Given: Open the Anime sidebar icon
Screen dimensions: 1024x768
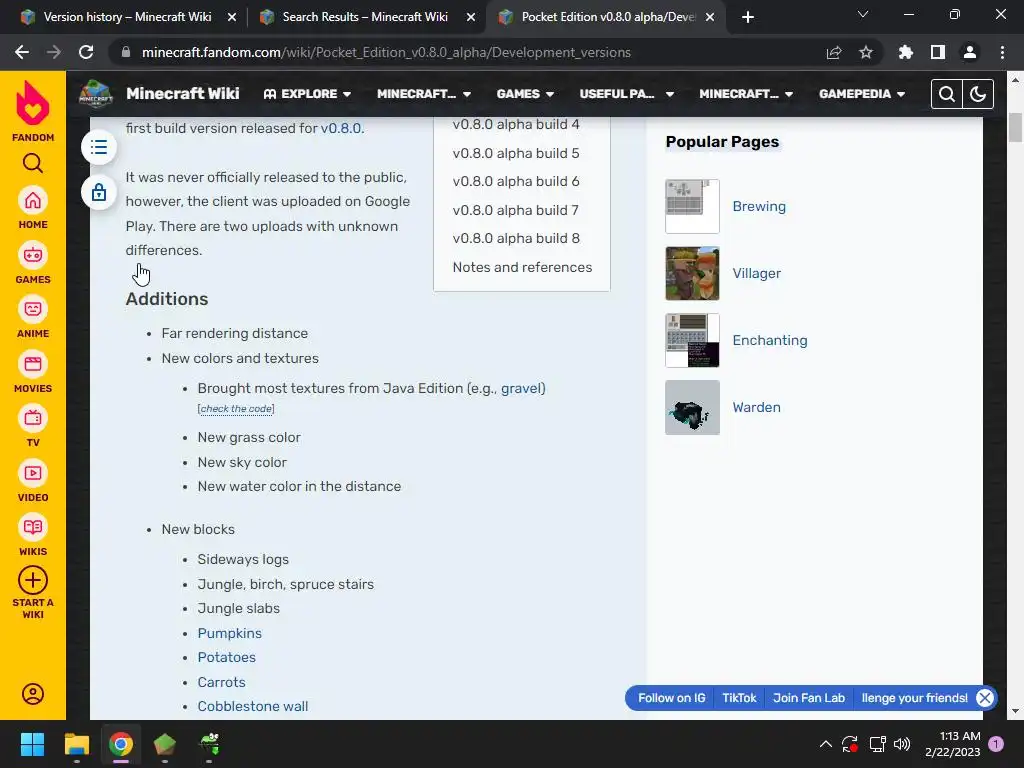Looking at the screenshot, I should (33, 309).
